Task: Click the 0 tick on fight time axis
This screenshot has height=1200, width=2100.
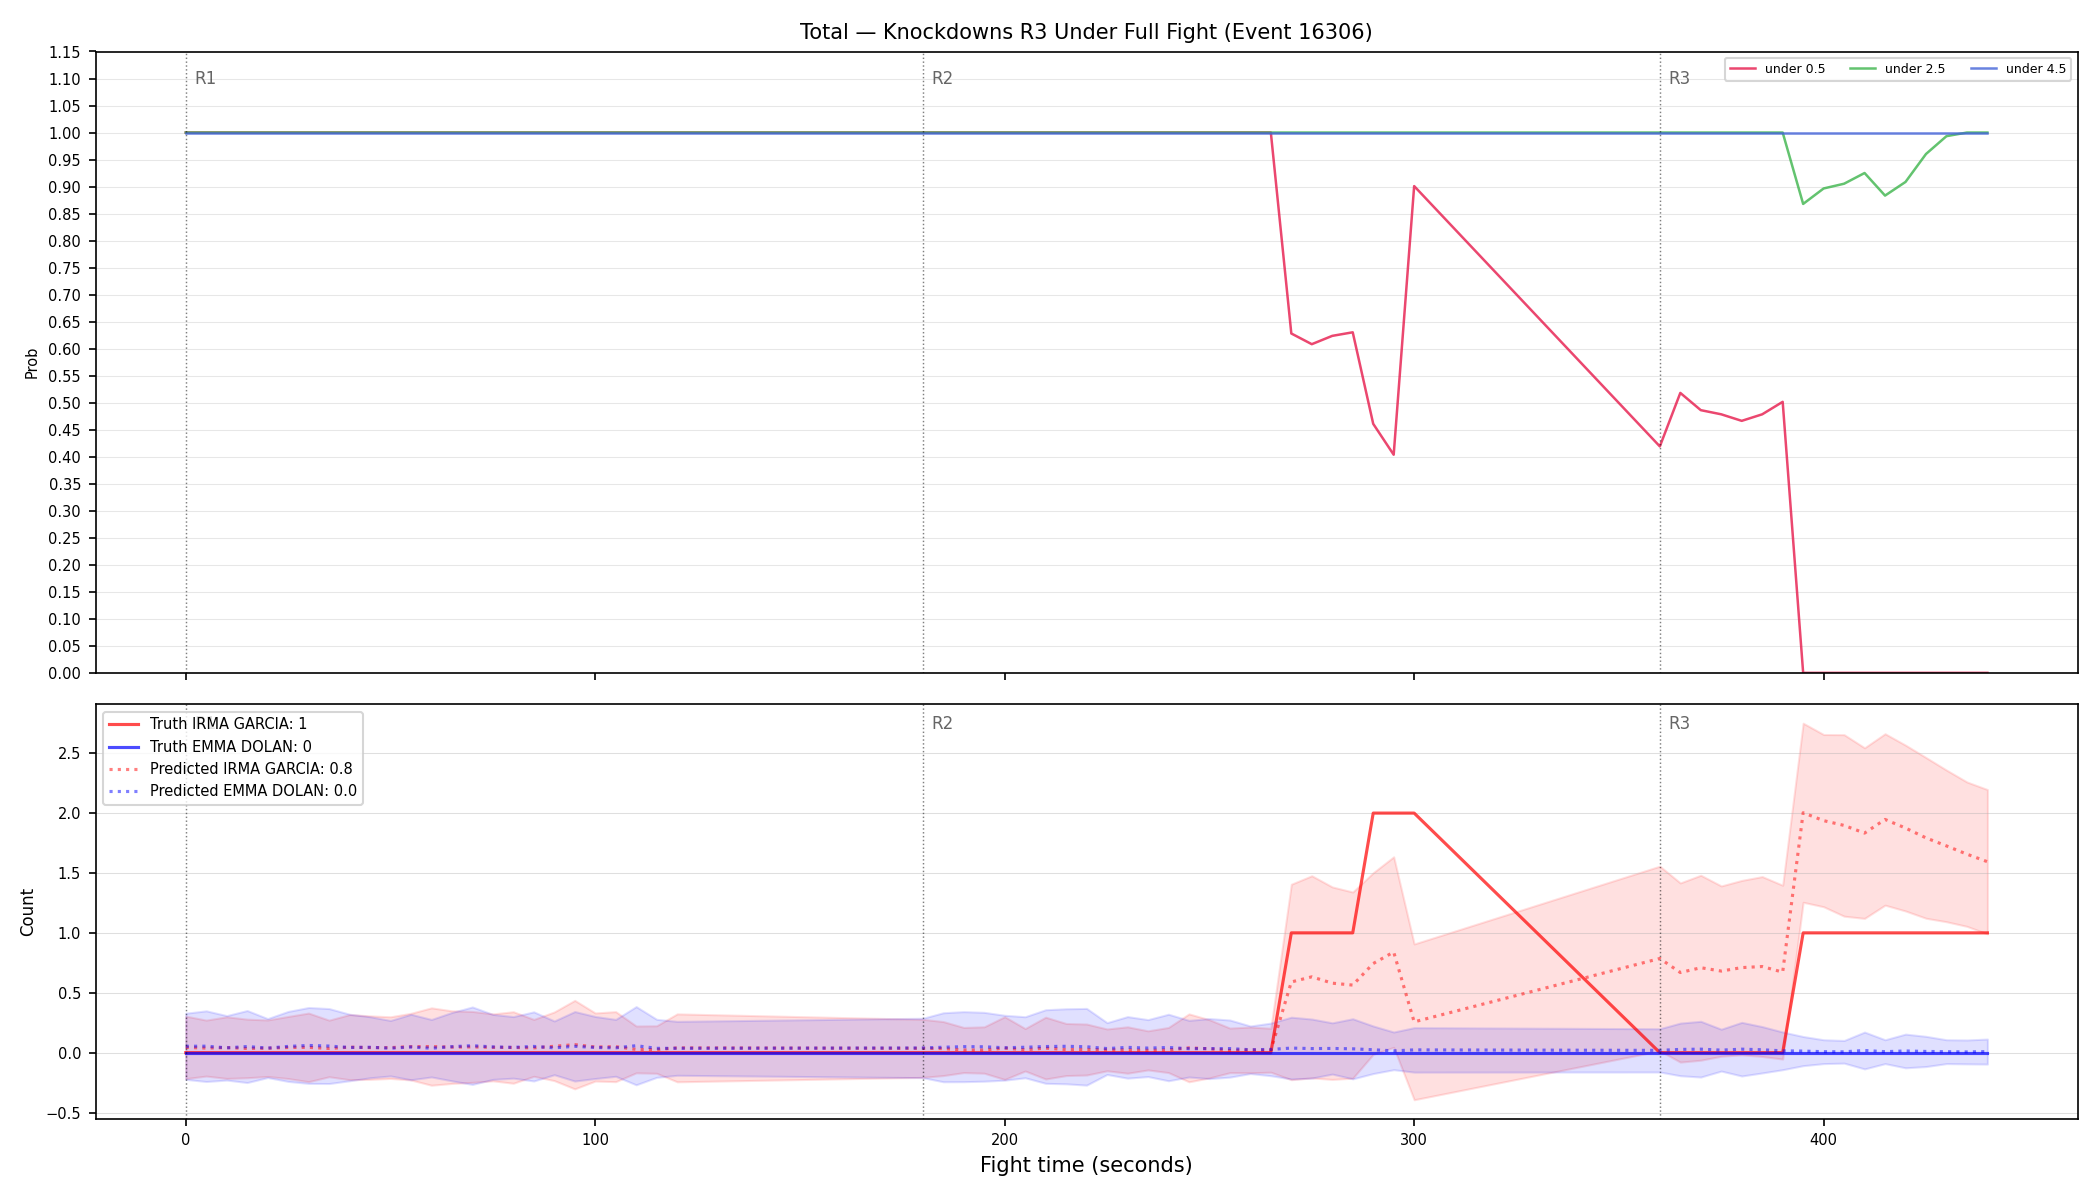Action: point(186,1139)
